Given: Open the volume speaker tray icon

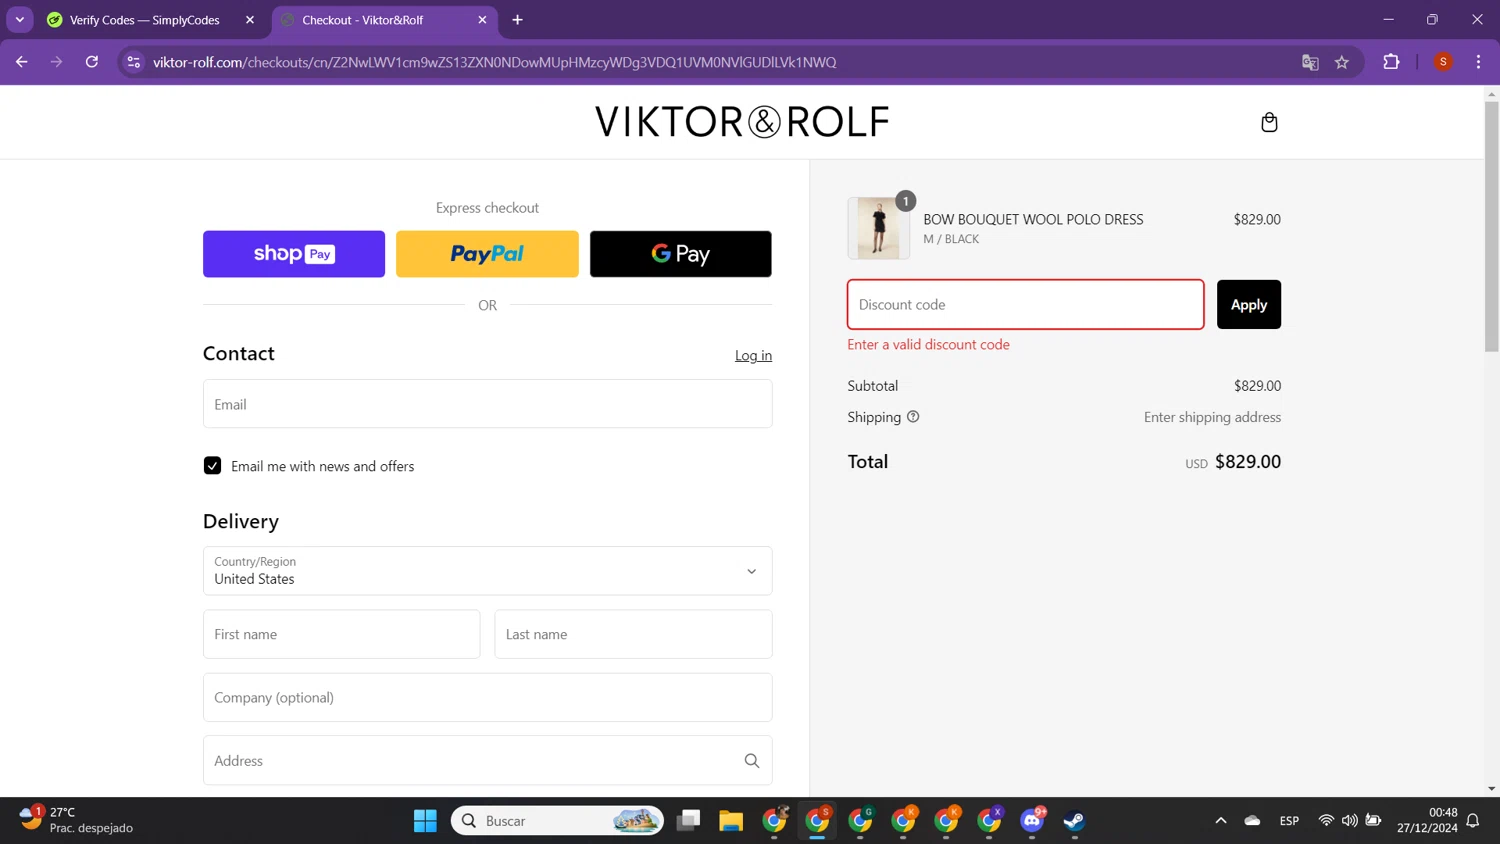Looking at the screenshot, I should click(x=1350, y=821).
